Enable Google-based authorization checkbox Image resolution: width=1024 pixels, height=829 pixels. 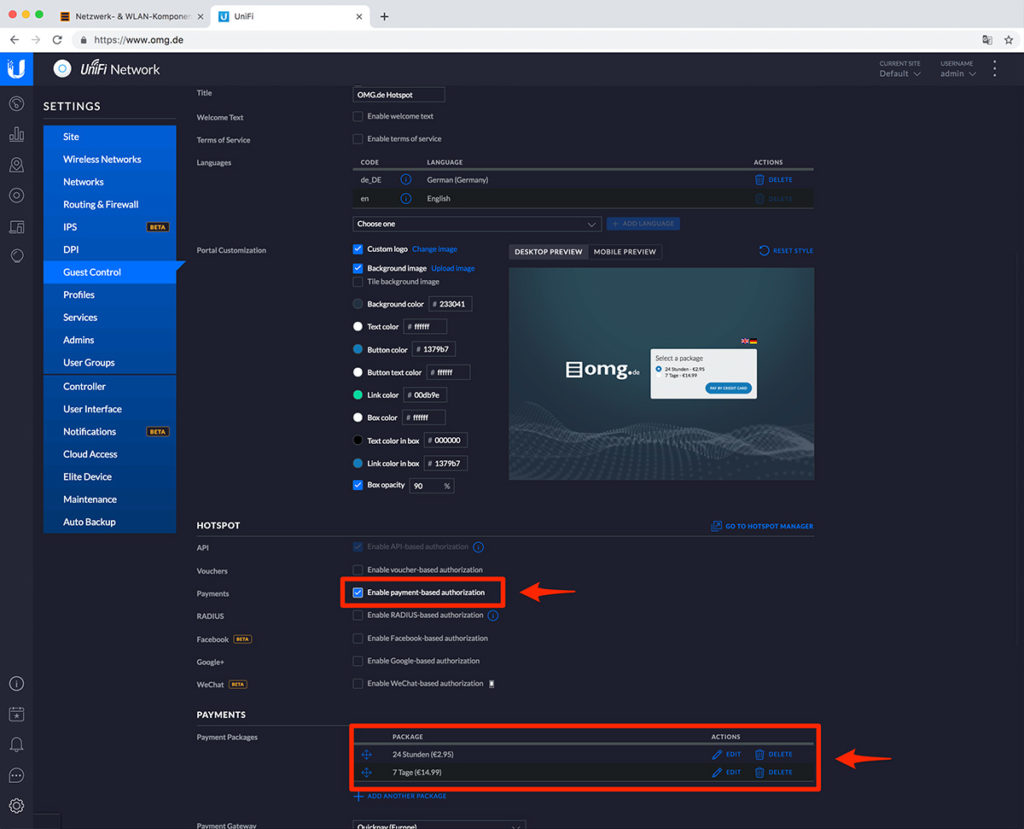(358, 661)
